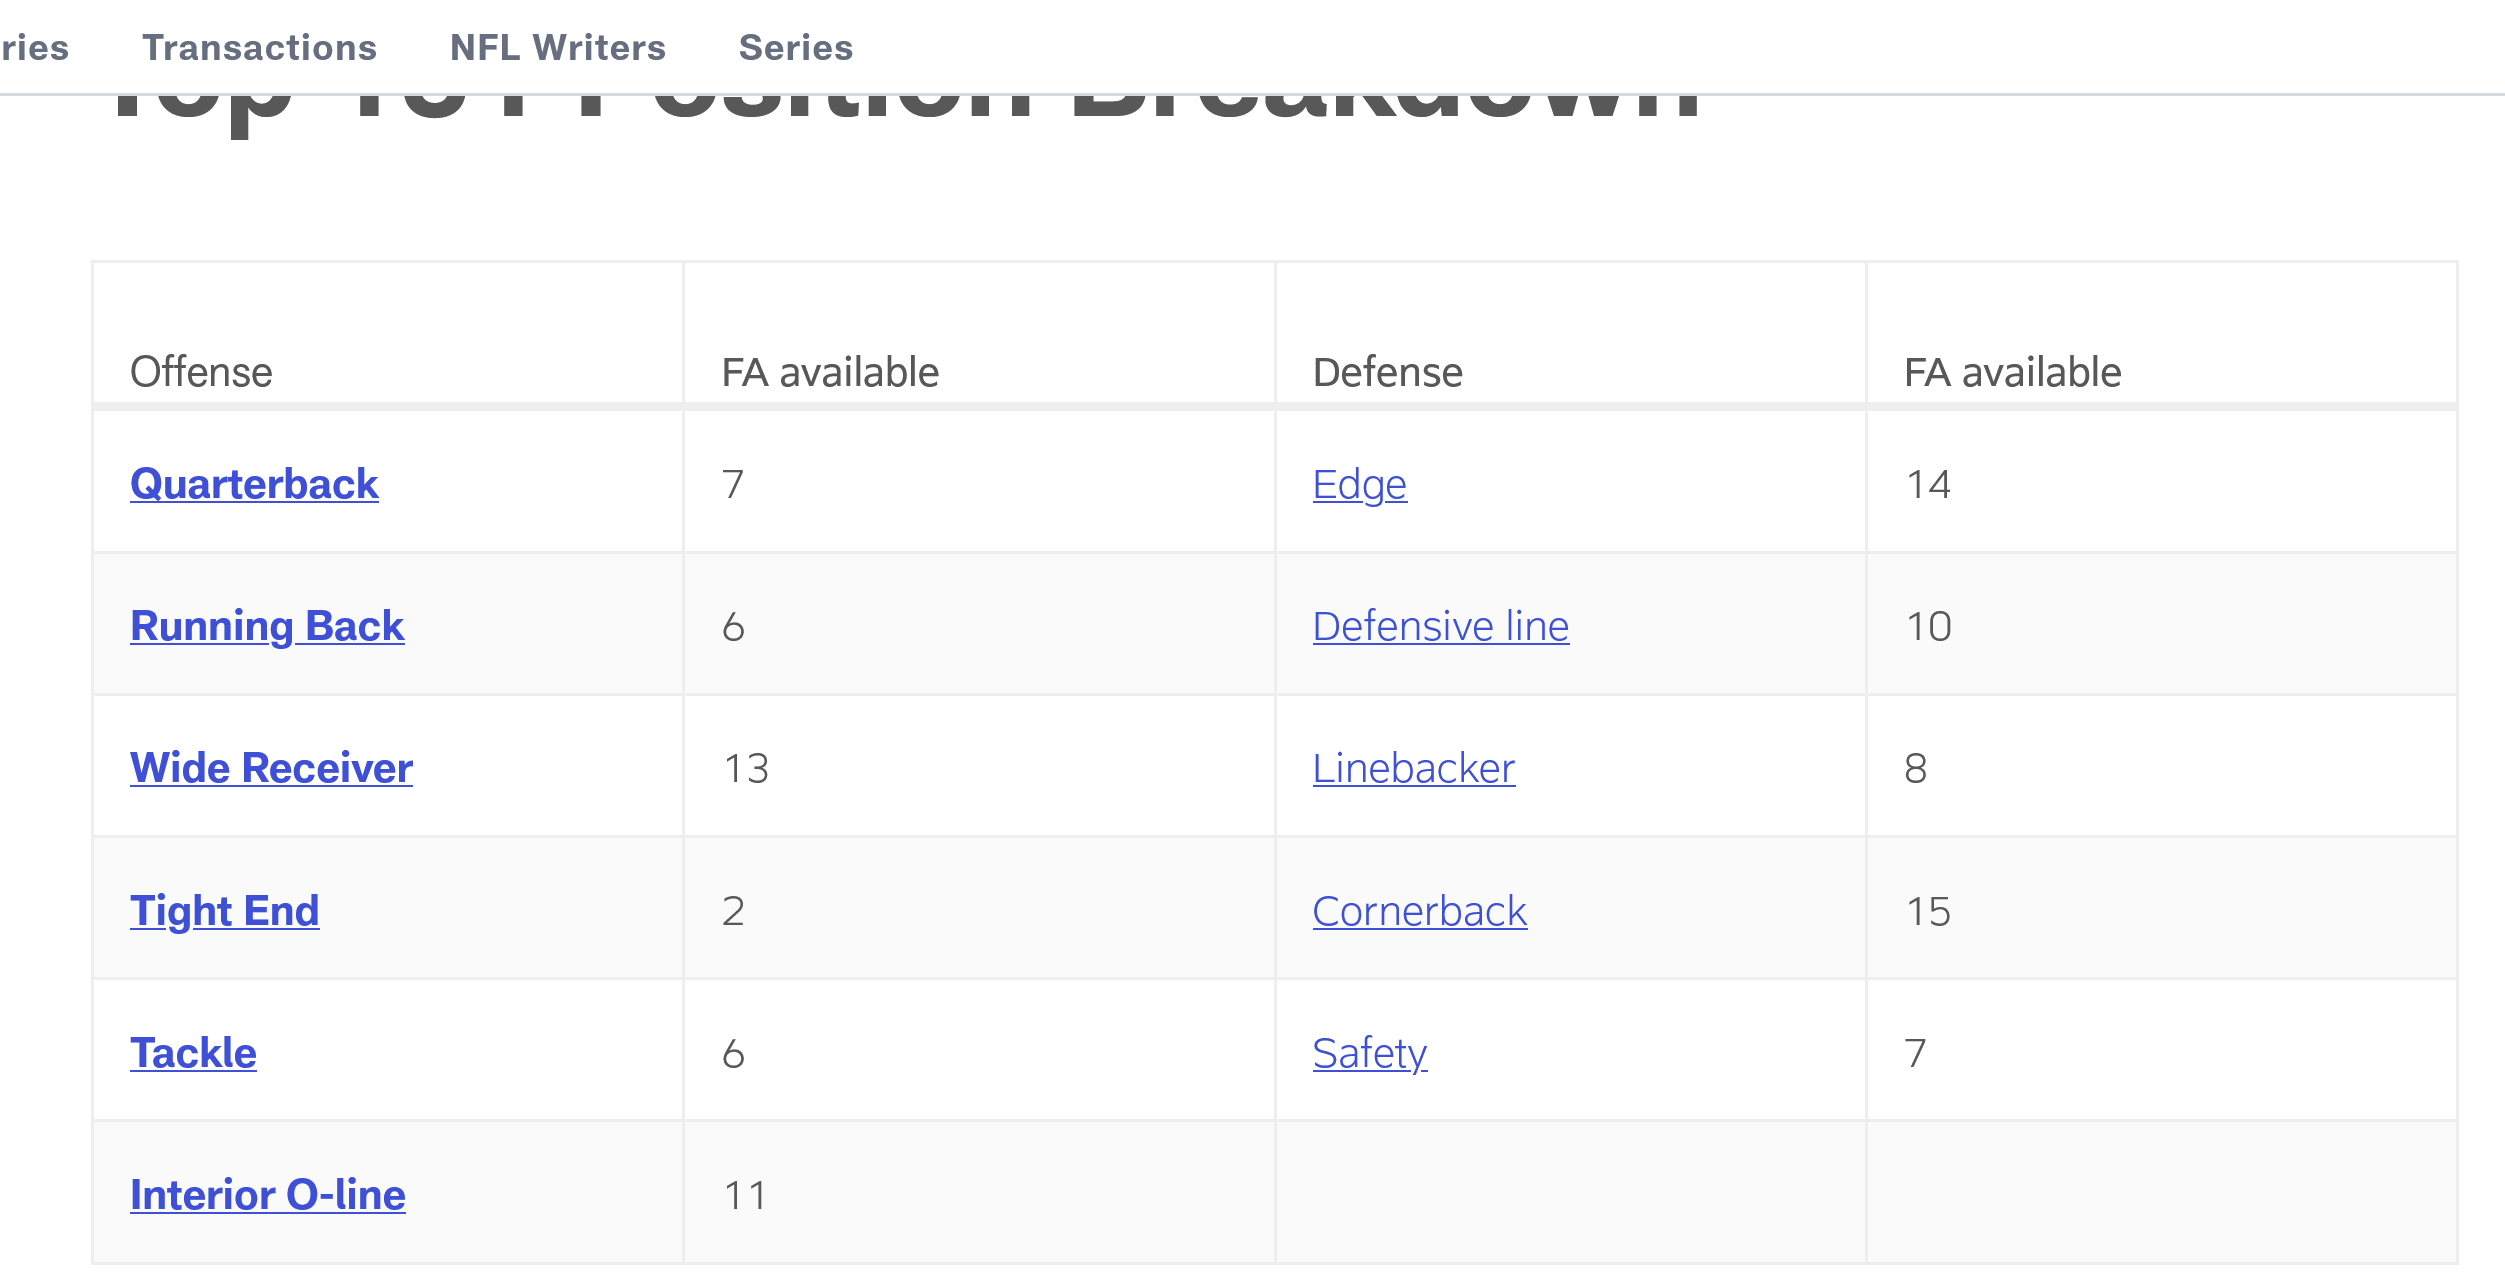Open the NFL Writers nav tab
Viewport: 2505px width, 1278px height.
557,47
